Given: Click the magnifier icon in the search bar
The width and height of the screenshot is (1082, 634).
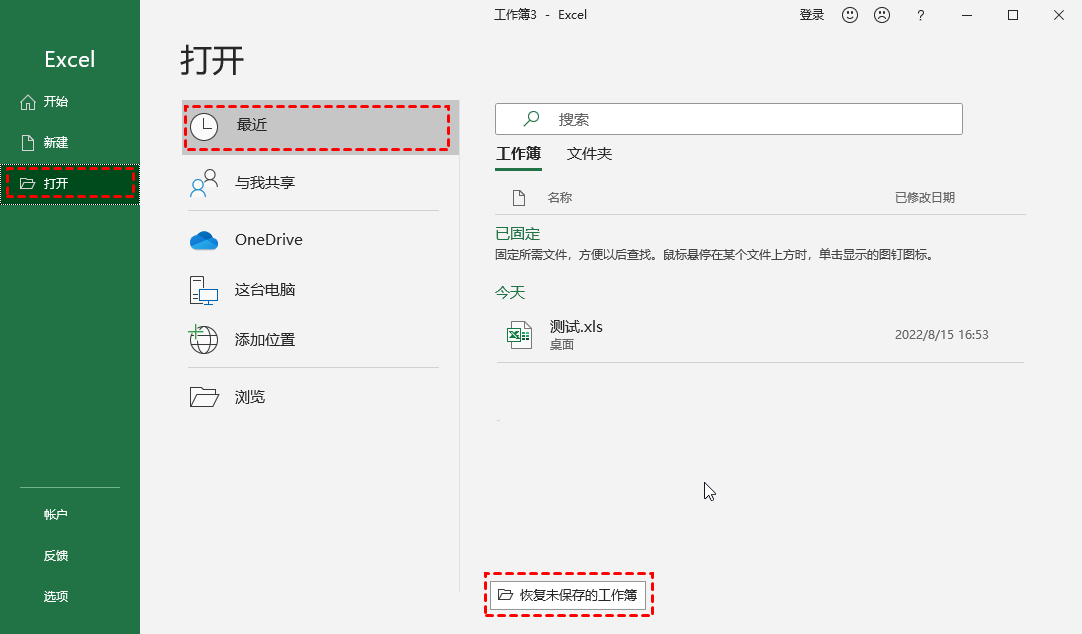Looking at the screenshot, I should point(529,118).
